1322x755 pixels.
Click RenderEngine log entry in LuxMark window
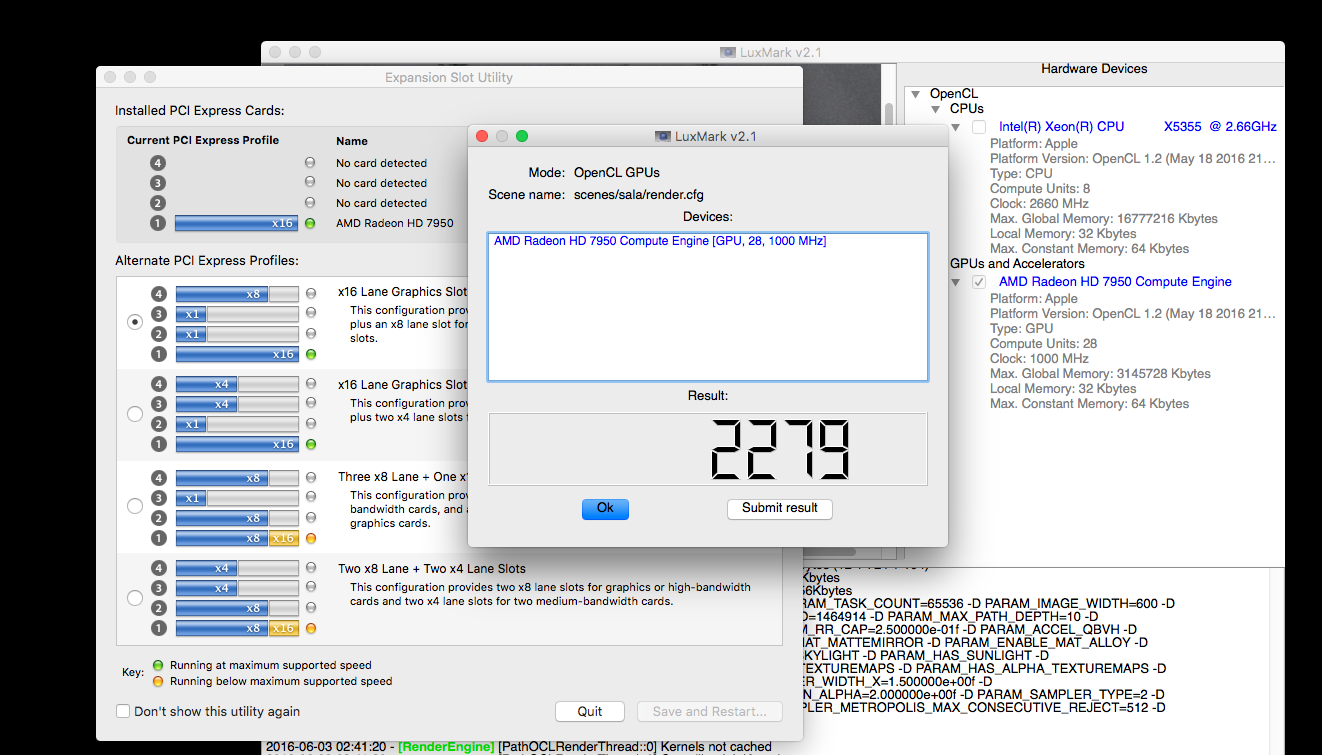click(517, 747)
